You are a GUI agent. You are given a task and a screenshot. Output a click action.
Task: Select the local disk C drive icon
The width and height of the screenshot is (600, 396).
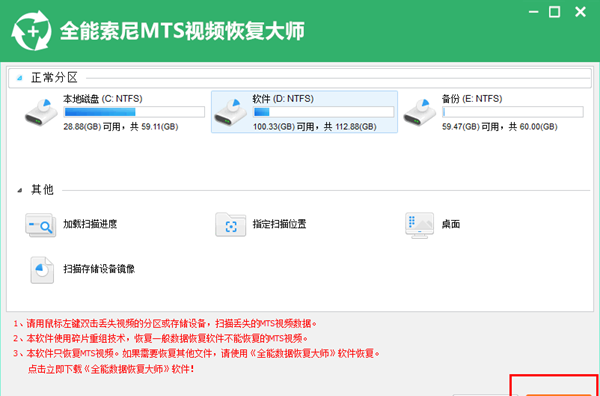(41, 112)
